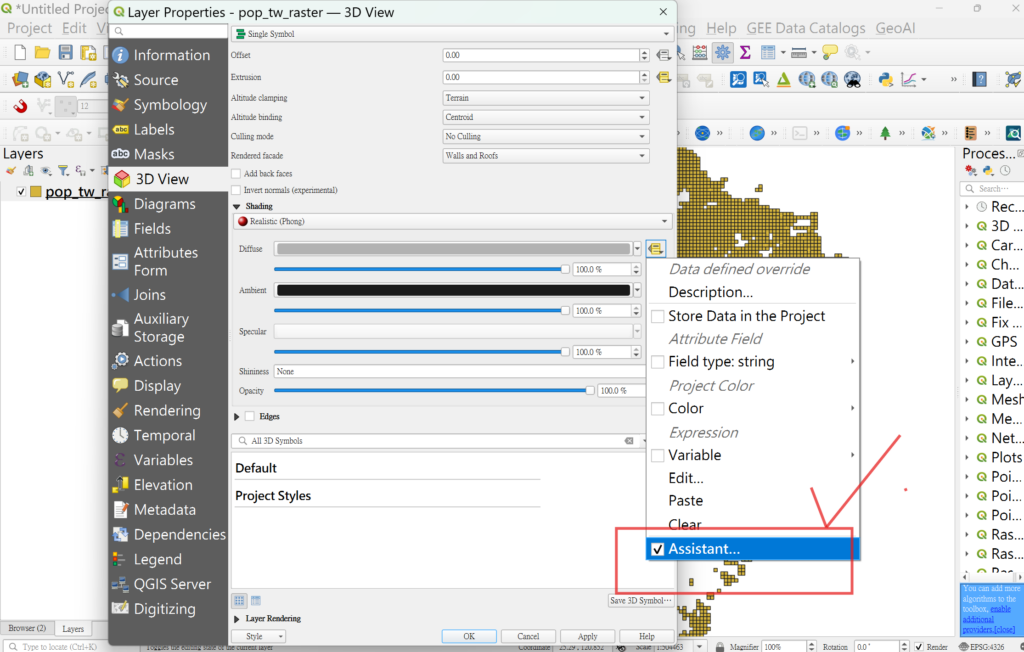Open Altitude binding Centroid dropdown
The image size is (1024, 652).
(545, 117)
